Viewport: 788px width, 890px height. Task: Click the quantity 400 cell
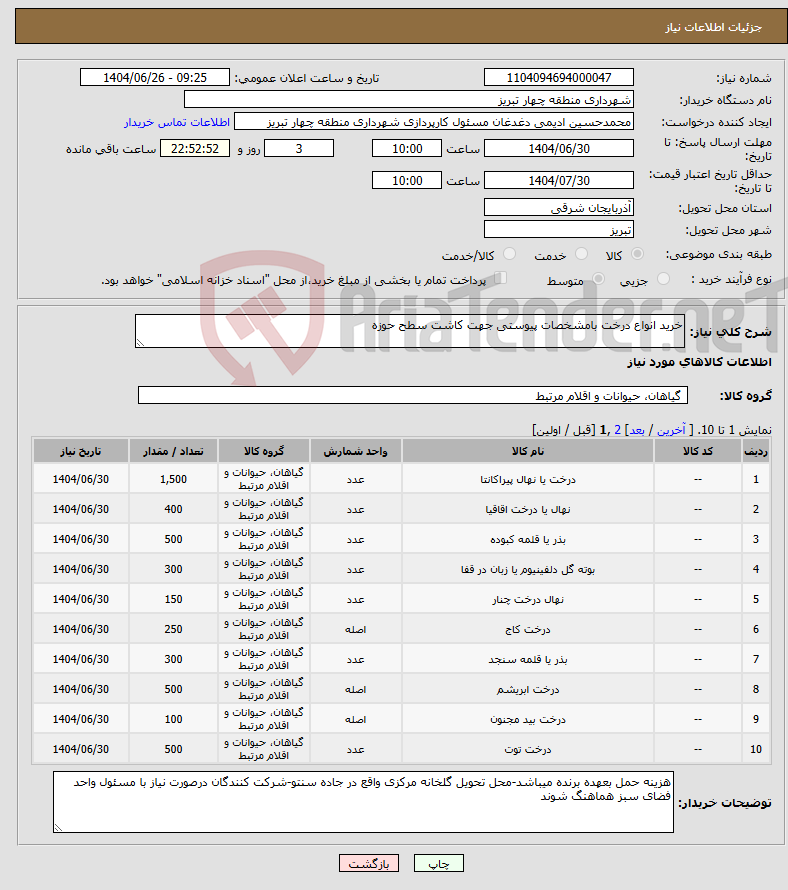pos(173,510)
